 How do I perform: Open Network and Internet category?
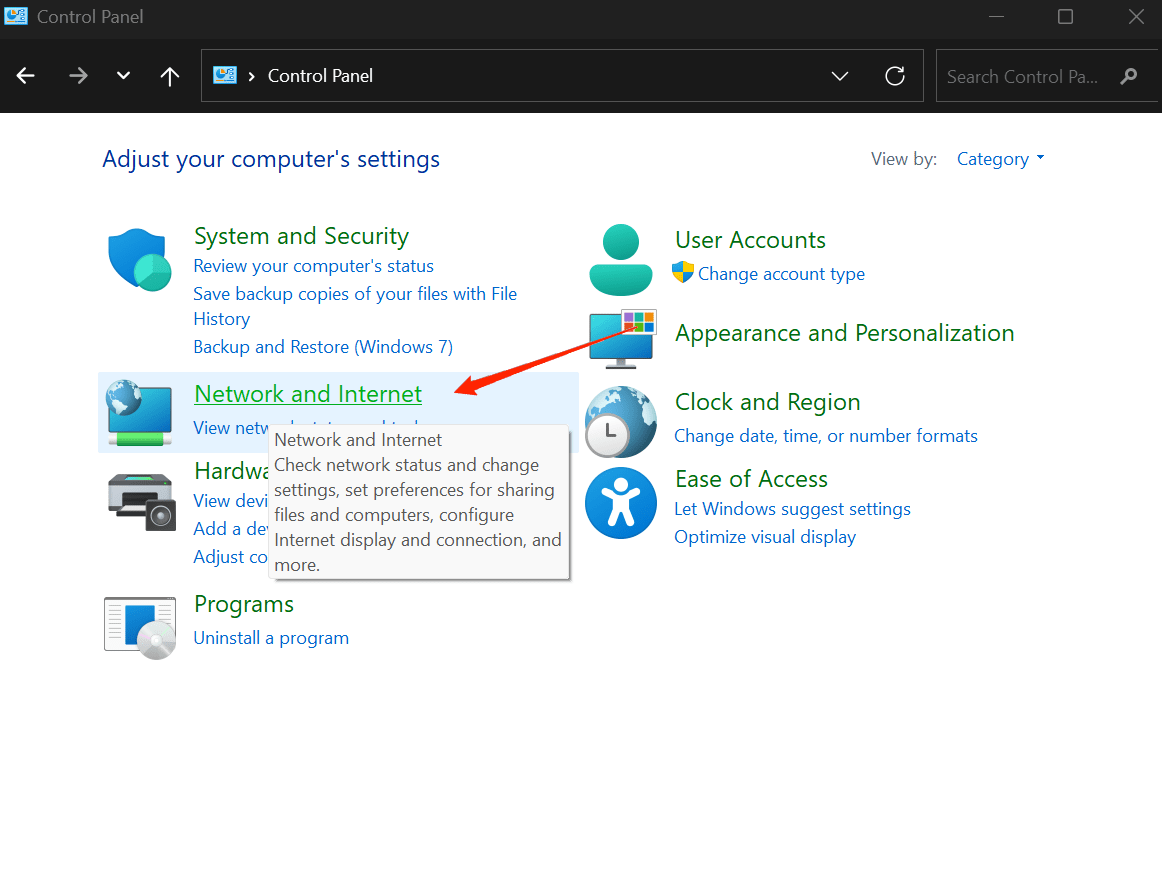pos(308,394)
